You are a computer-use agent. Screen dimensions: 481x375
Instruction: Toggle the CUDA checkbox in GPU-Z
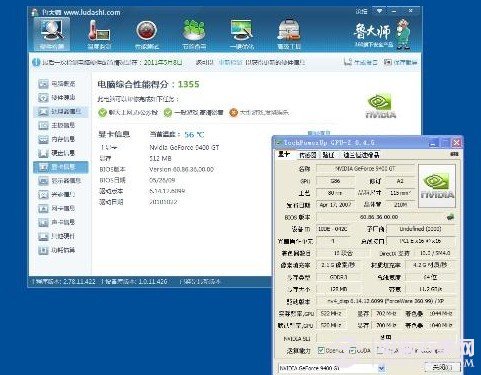[x=352, y=350]
